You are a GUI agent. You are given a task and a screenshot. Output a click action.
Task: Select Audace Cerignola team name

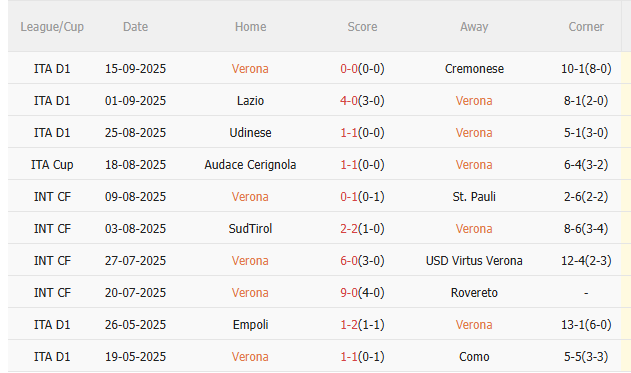click(x=250, y=165)
